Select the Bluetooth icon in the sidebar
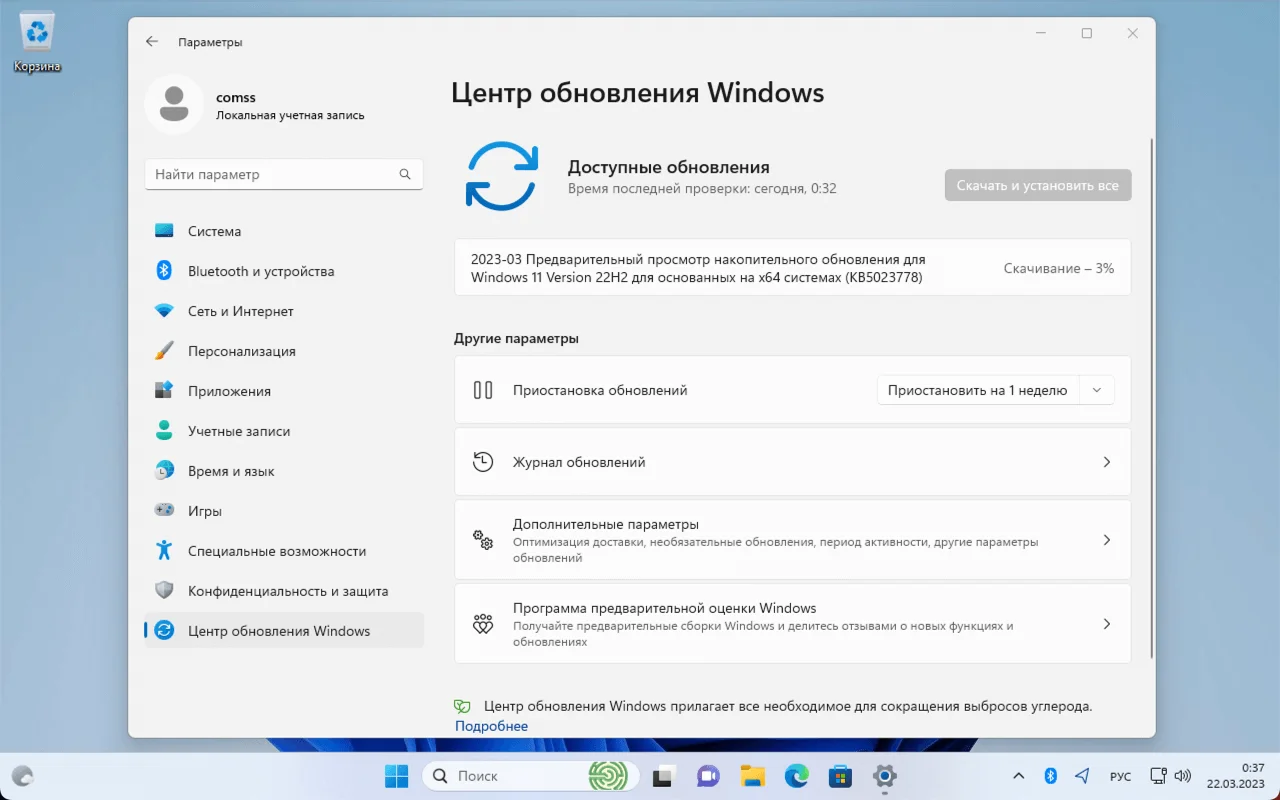This screenshot has height=800, width=1280. [x=164, y=271]
